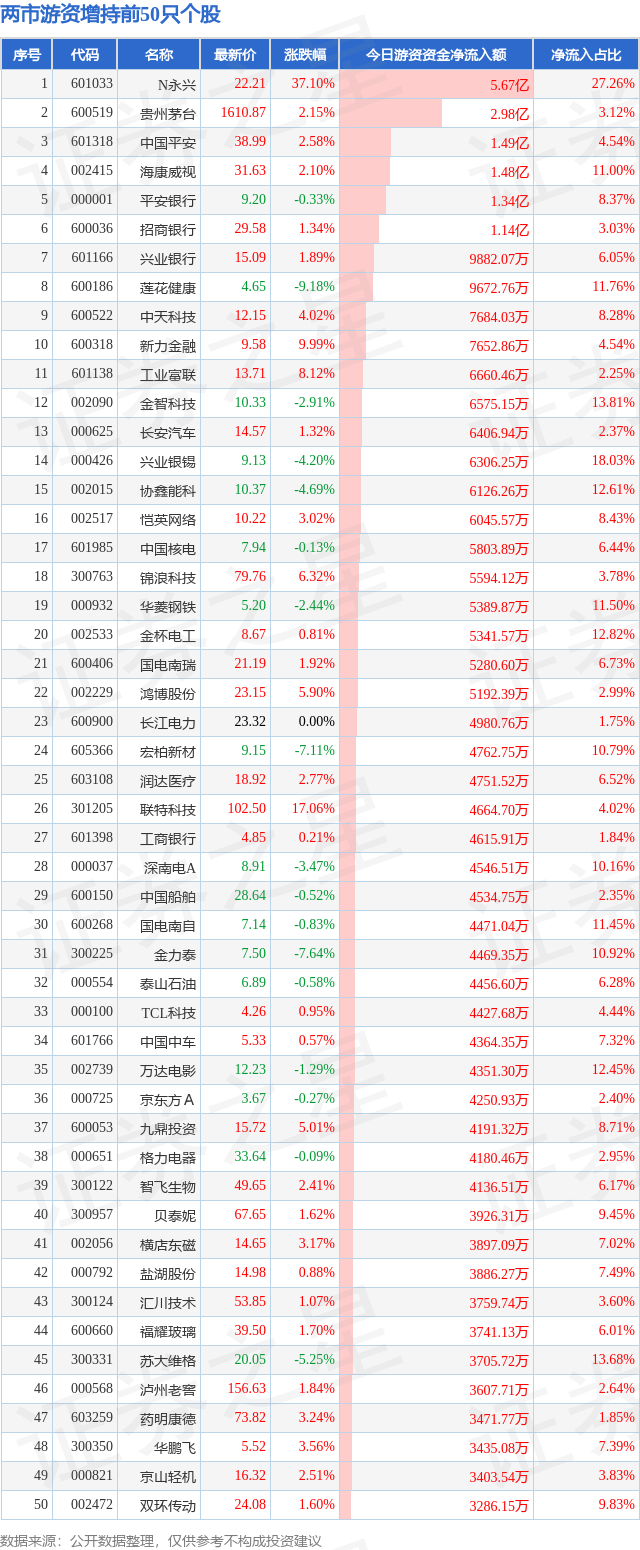
Task: Select stock name 格力电器
Action: (168, 1158)
